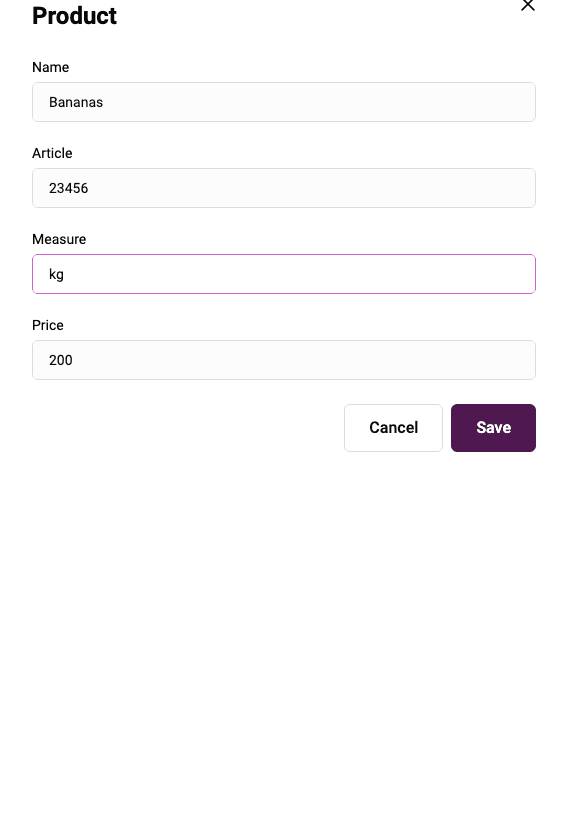The width and height of the screenshot is (568, 836).
Task: Save the product details
Action: [x=493, y=428]
